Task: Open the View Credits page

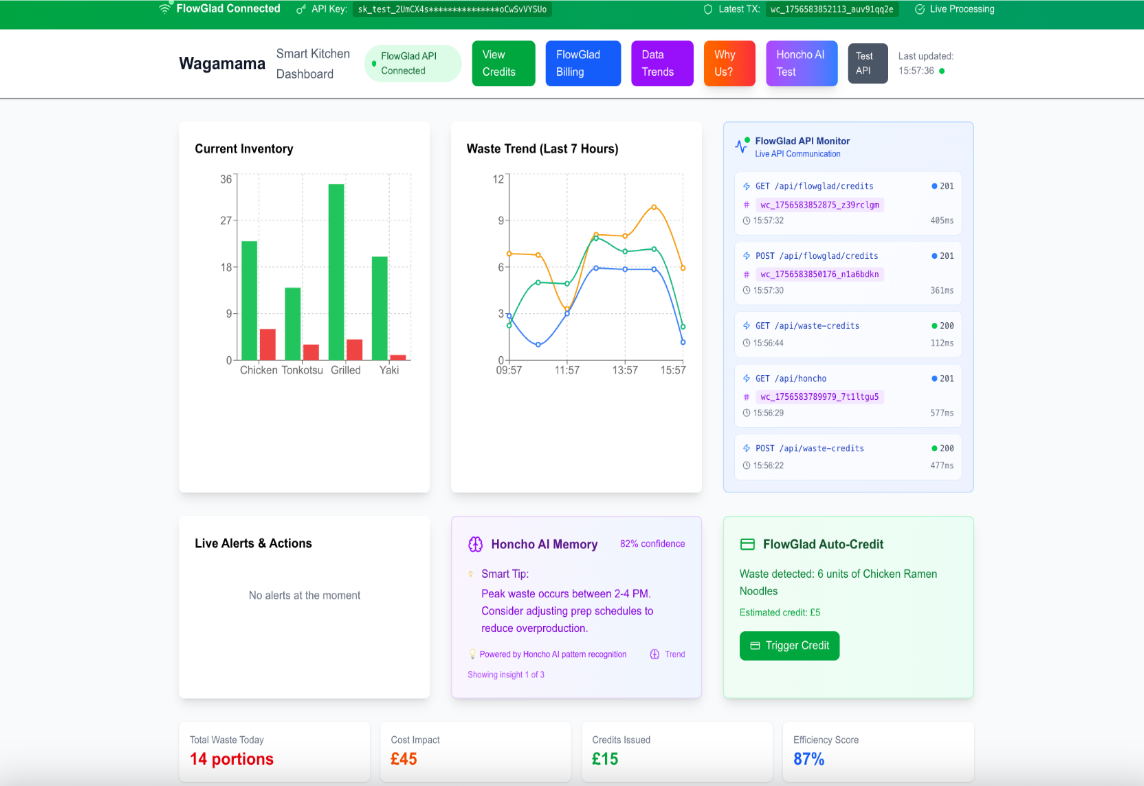Action: click(503, 63)
